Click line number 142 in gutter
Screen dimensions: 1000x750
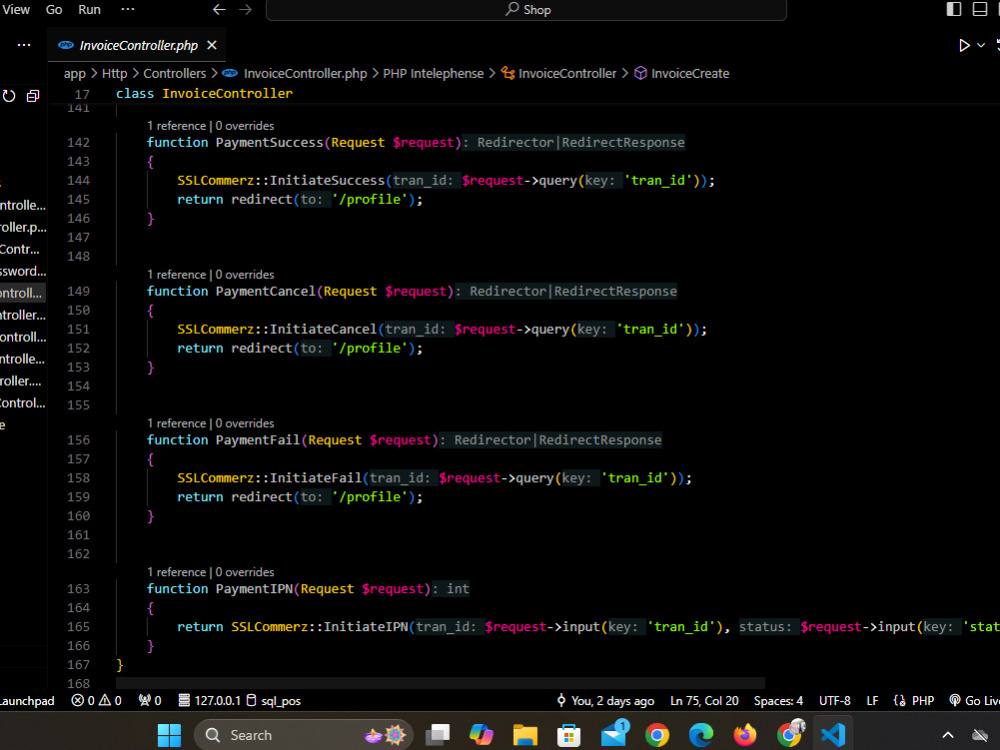tap(78, 142)
